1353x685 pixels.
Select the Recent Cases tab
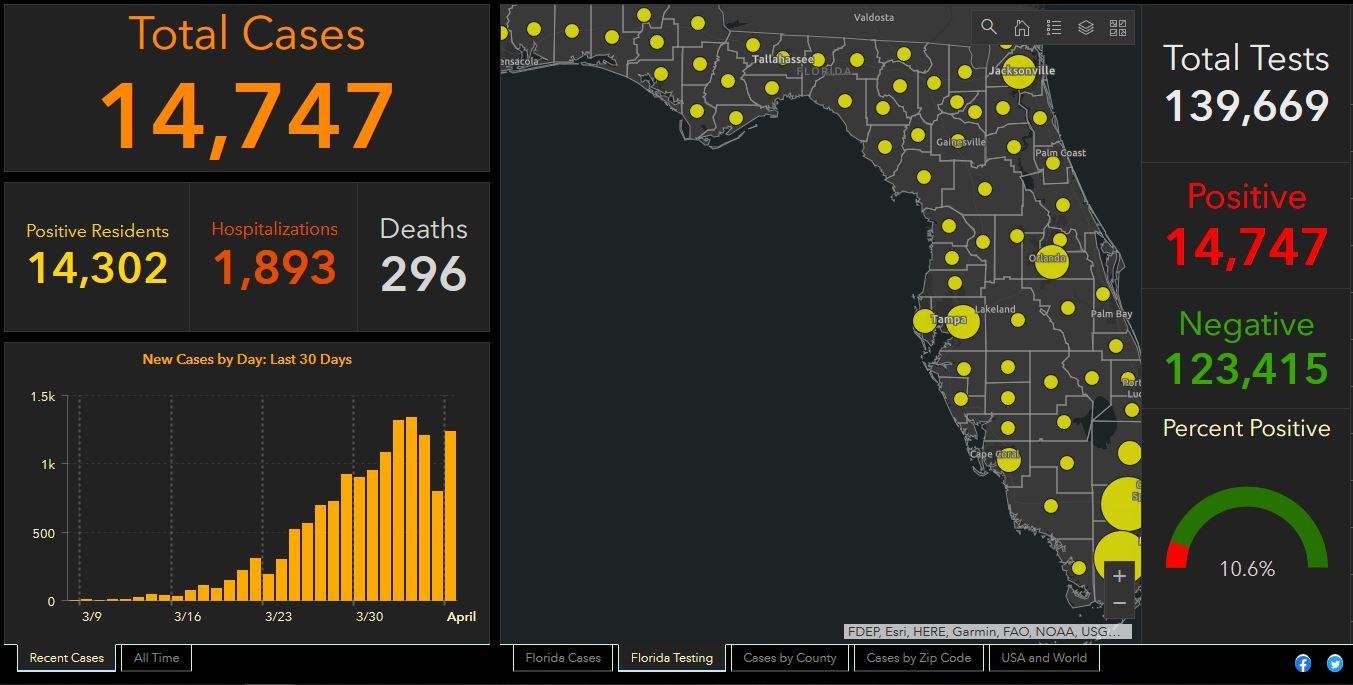66,657
